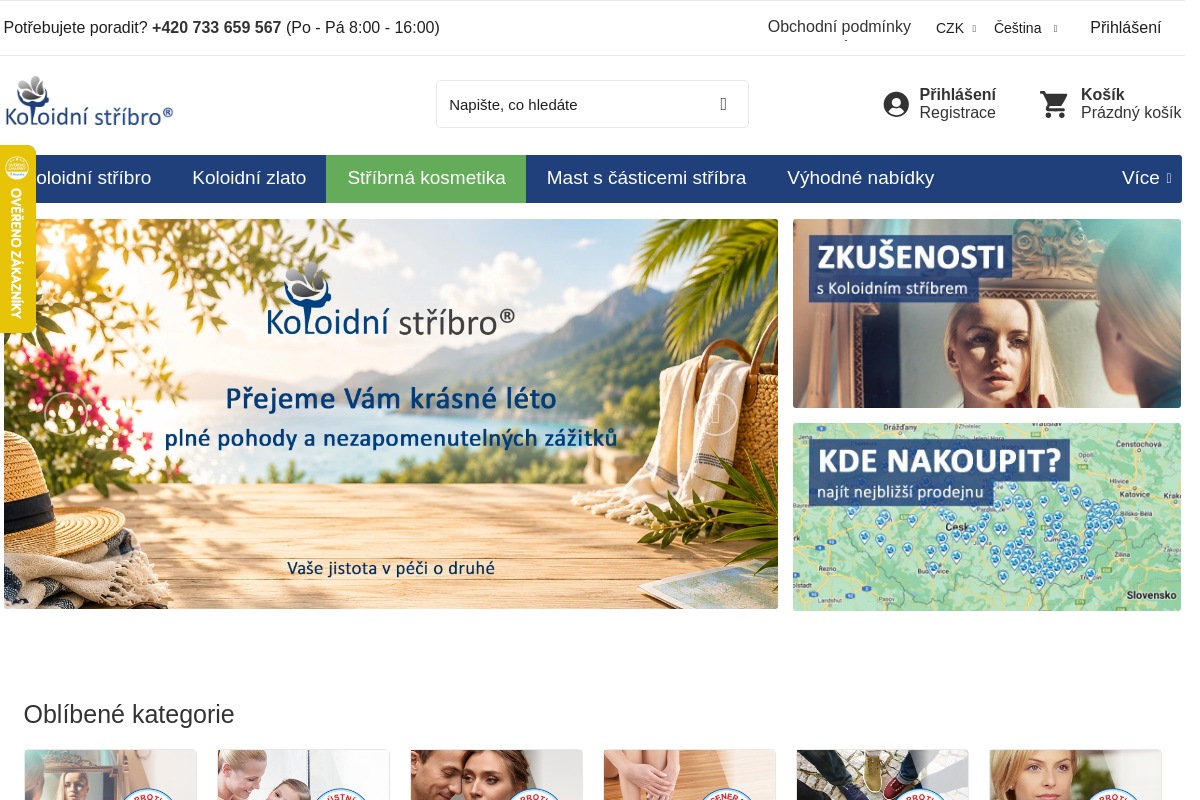1200x800 pixels.
Task: Open favorite category card showing shoes
Action: pyautogui.click(x=882, y=775)
